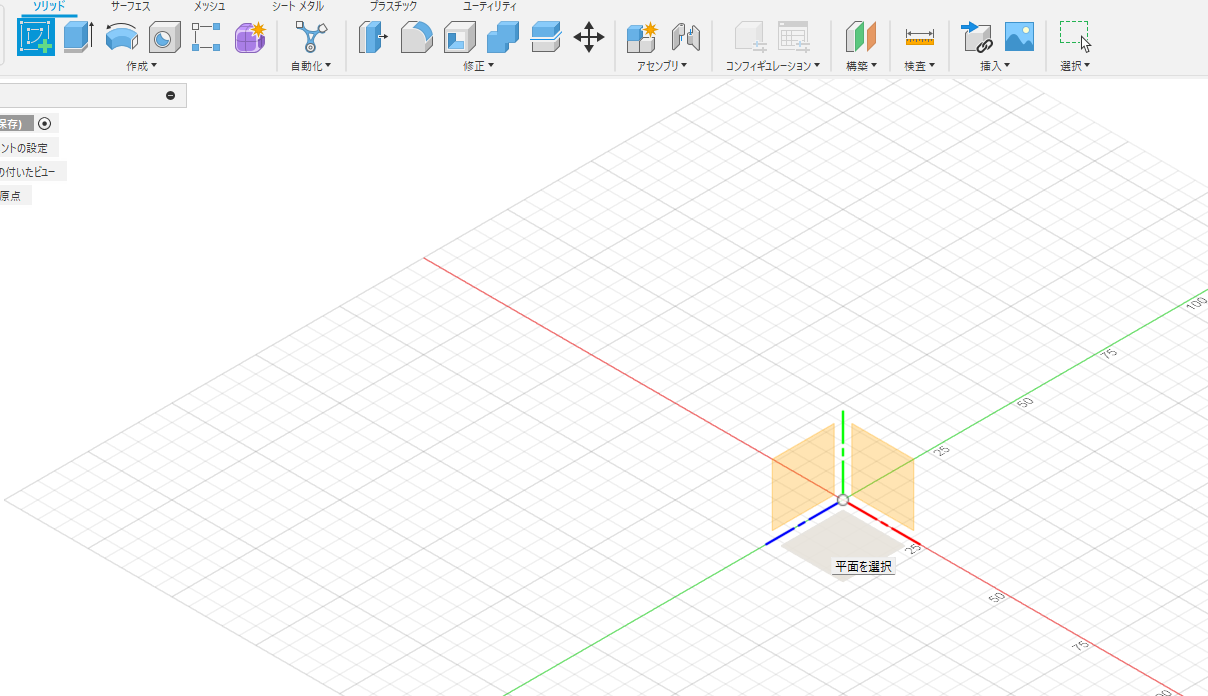
Task: Select the Revolve tool
Action: click(122, 38)
